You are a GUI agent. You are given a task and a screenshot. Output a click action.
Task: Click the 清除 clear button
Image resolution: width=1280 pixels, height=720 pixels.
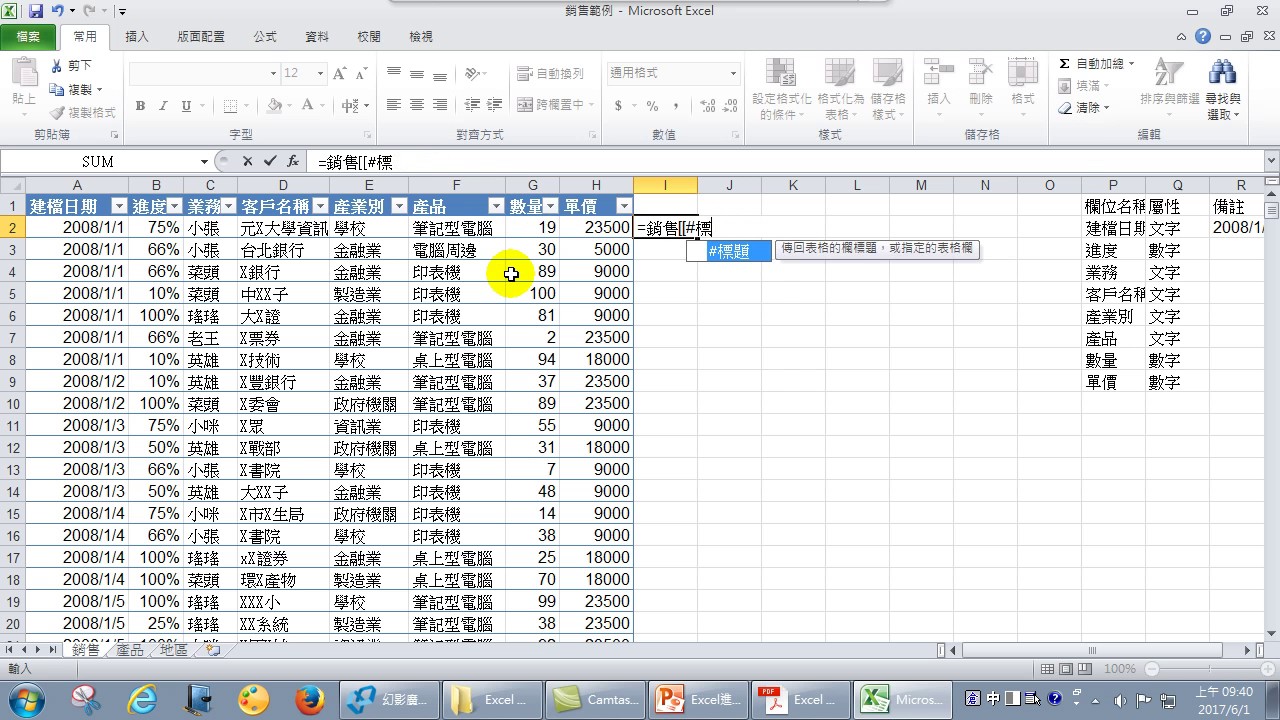coord(1086,107)
